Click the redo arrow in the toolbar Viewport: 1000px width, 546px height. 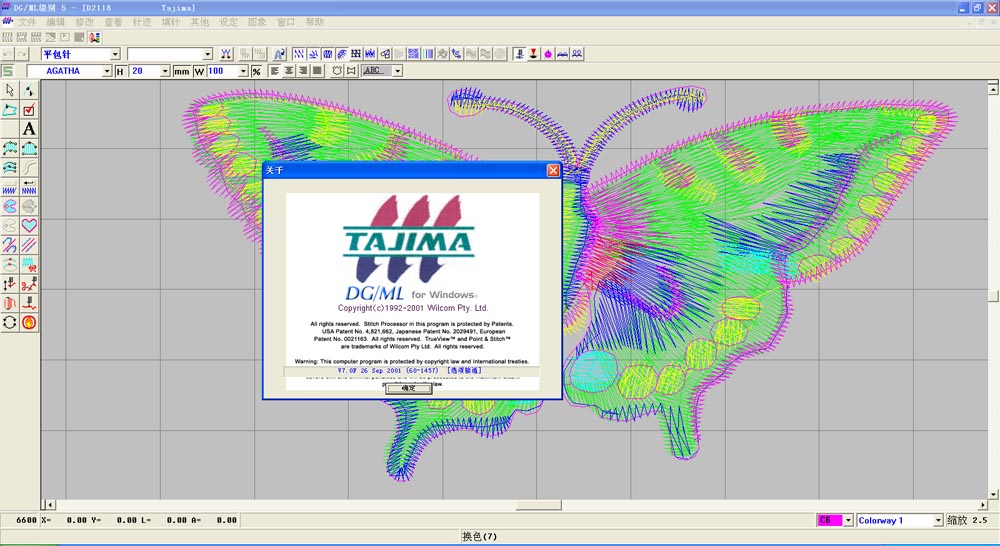coord(22,54)
